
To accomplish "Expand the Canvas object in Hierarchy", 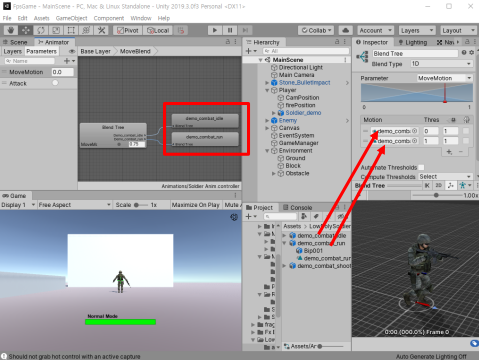I will click(x=267, y=128).
